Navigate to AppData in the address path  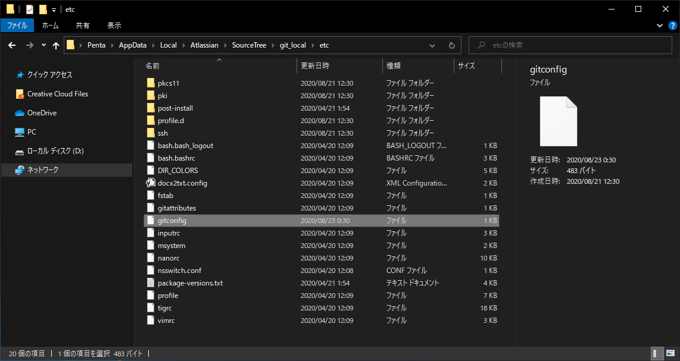[133, 45]
